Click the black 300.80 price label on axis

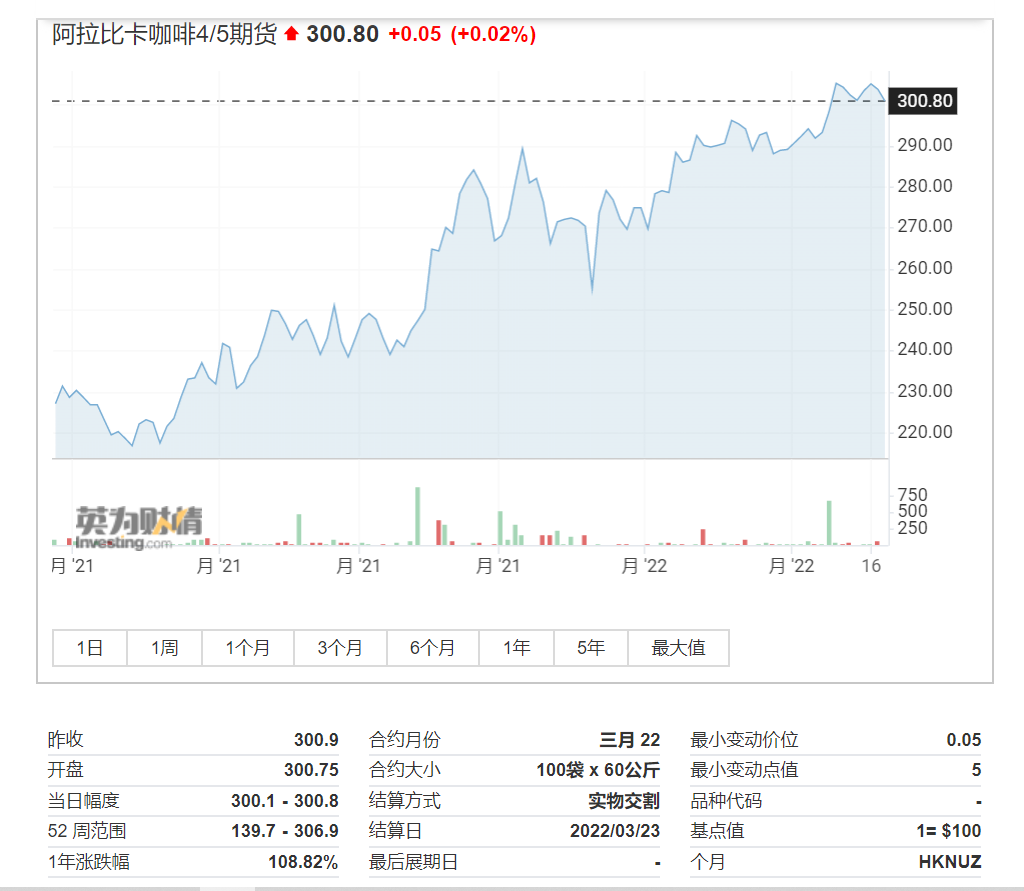923,101
